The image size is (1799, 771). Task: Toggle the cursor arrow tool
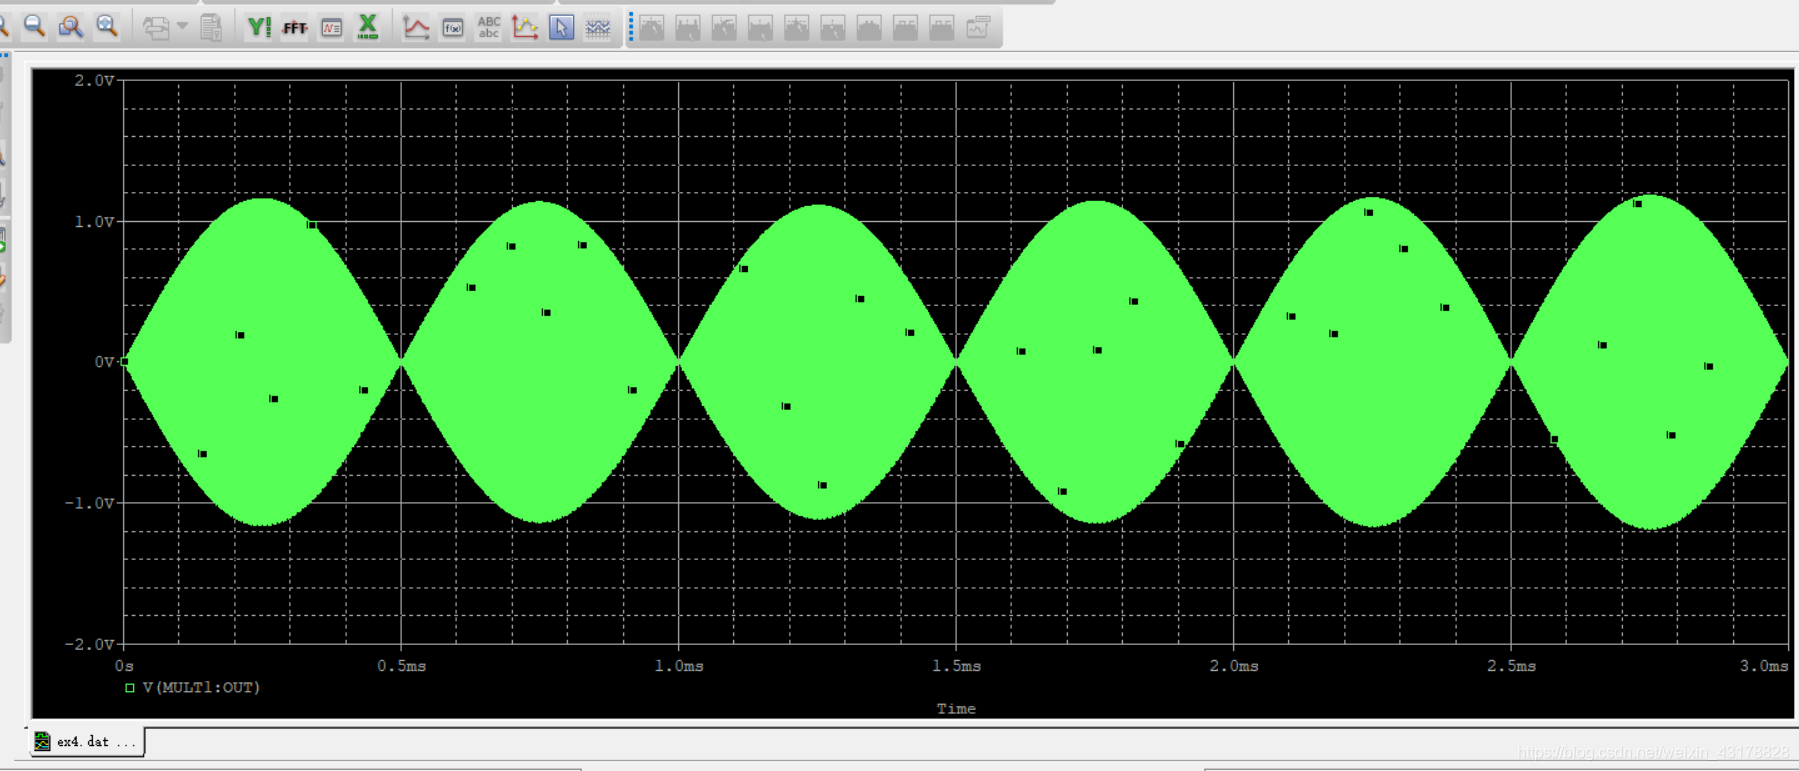(x=562, y=27)
